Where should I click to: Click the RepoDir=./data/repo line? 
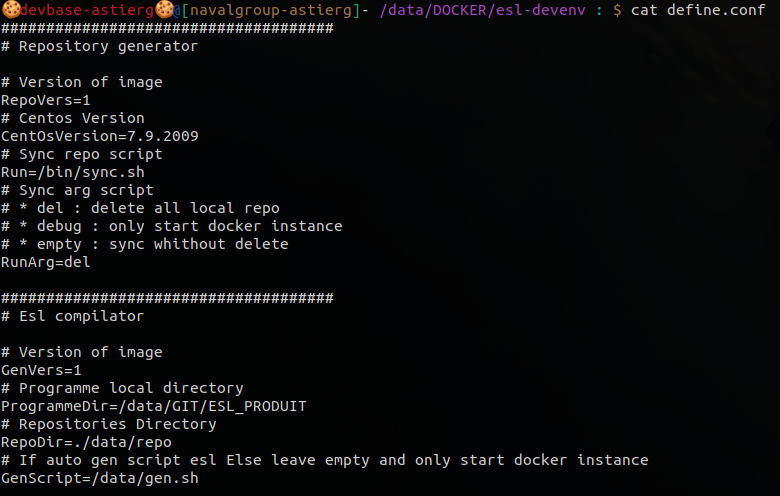[86, 442]
